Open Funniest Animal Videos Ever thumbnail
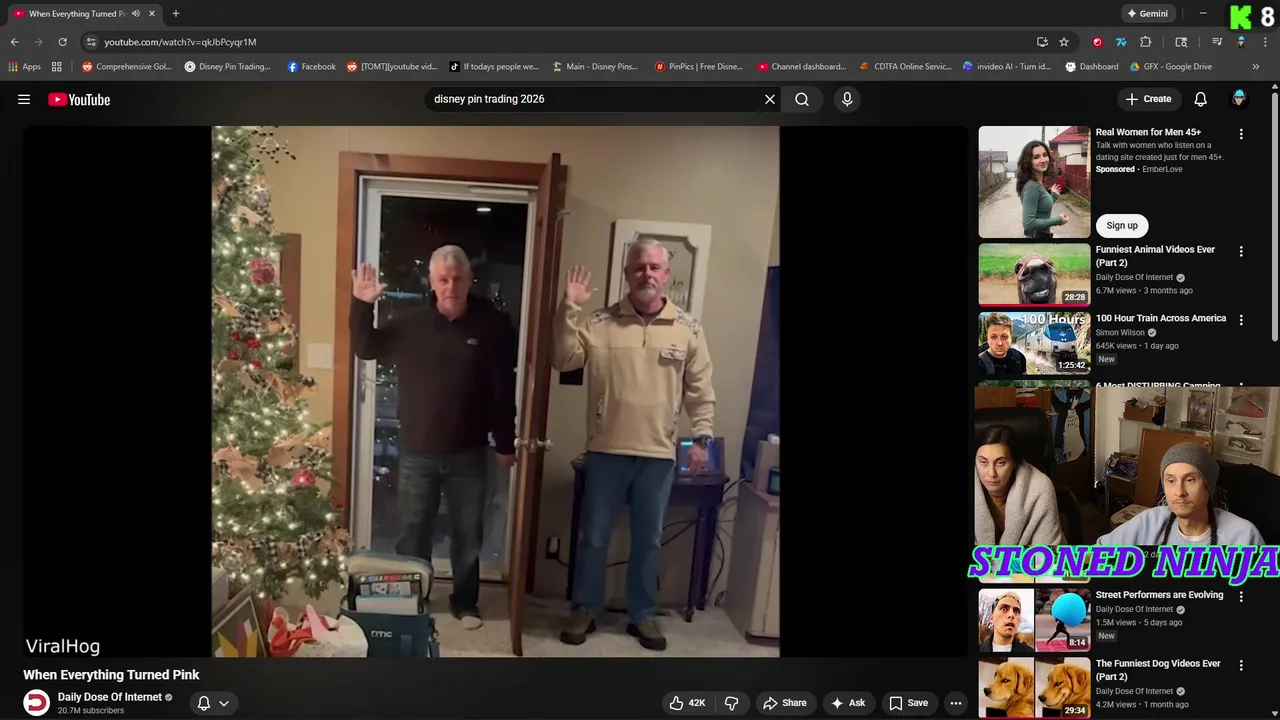The width and height of the screenshot is (1280, 720). coord(1034,275)
